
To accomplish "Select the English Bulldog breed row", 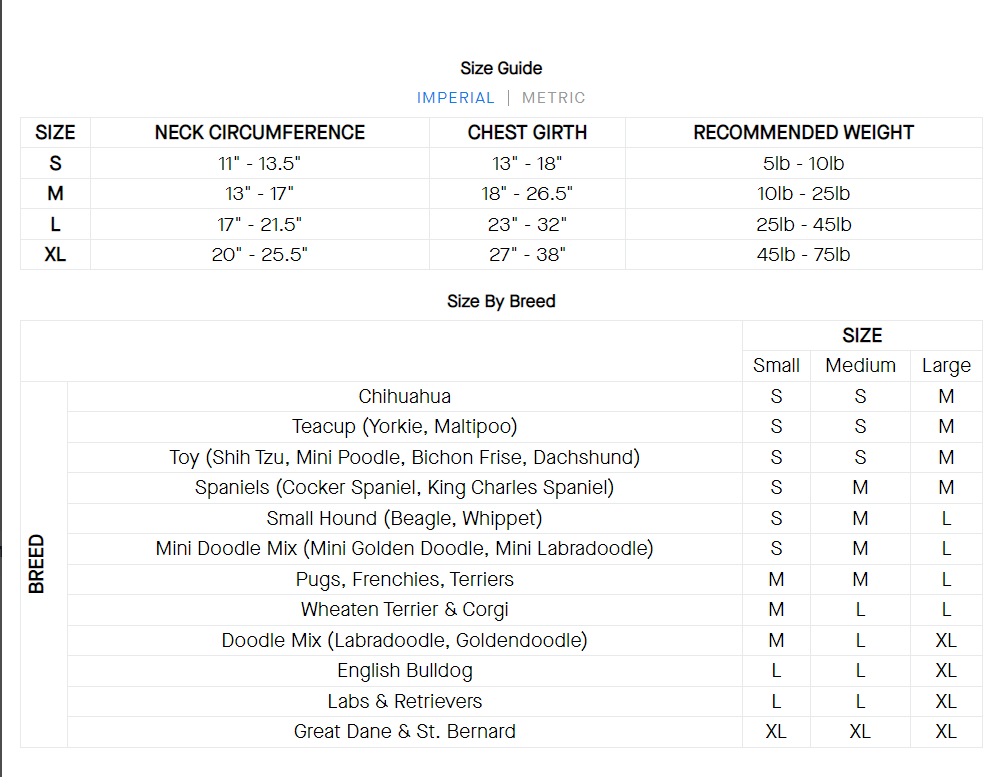I will (405, 671).
